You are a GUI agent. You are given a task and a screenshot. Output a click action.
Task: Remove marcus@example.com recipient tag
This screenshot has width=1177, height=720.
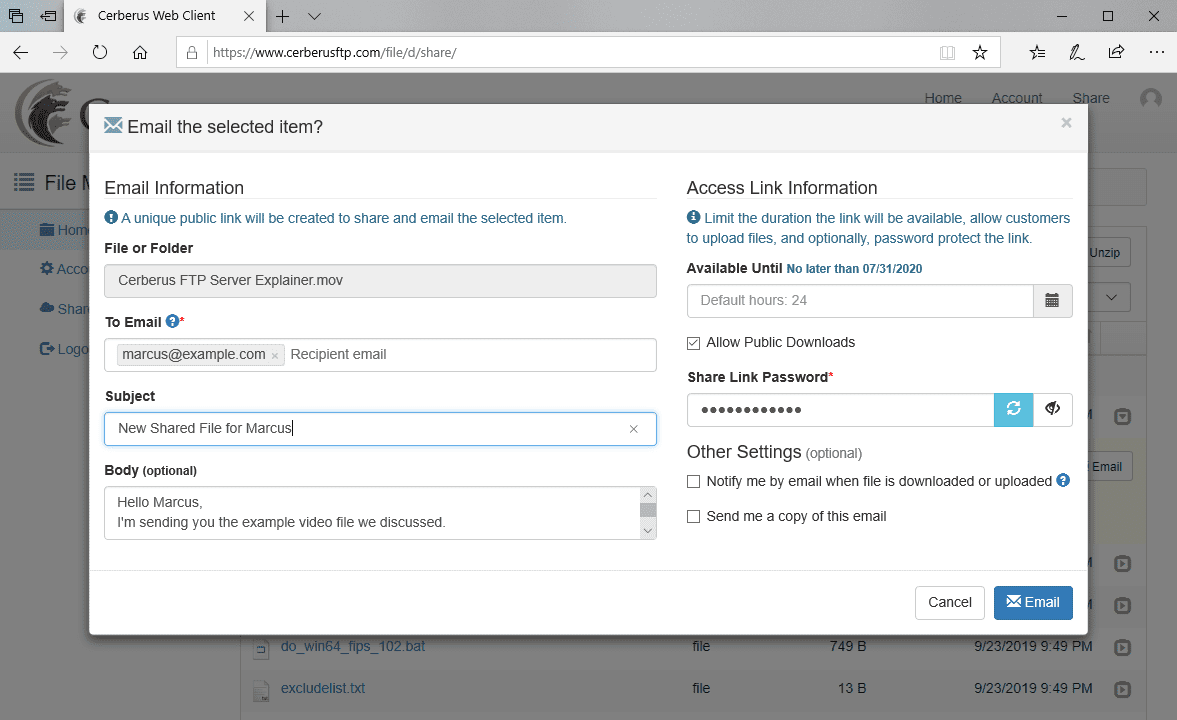pos(275,355)
